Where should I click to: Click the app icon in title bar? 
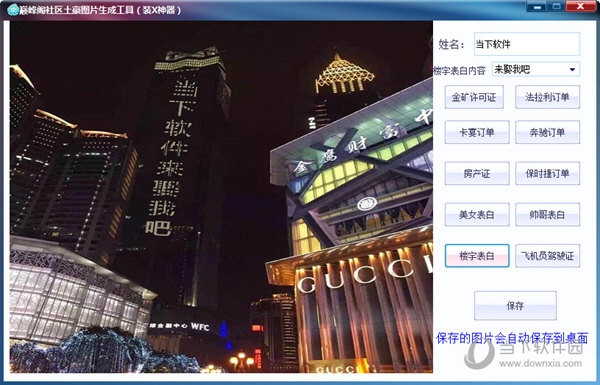pyautogui.click(x=13, y=10)
